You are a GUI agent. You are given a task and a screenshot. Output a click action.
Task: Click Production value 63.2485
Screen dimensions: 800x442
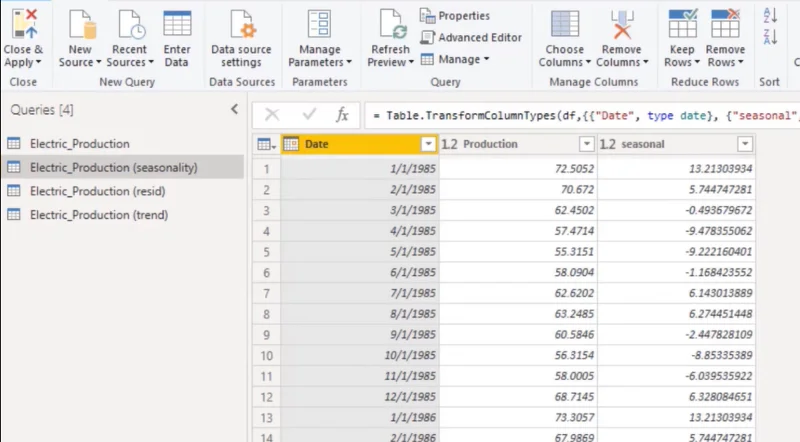[518, 314]
